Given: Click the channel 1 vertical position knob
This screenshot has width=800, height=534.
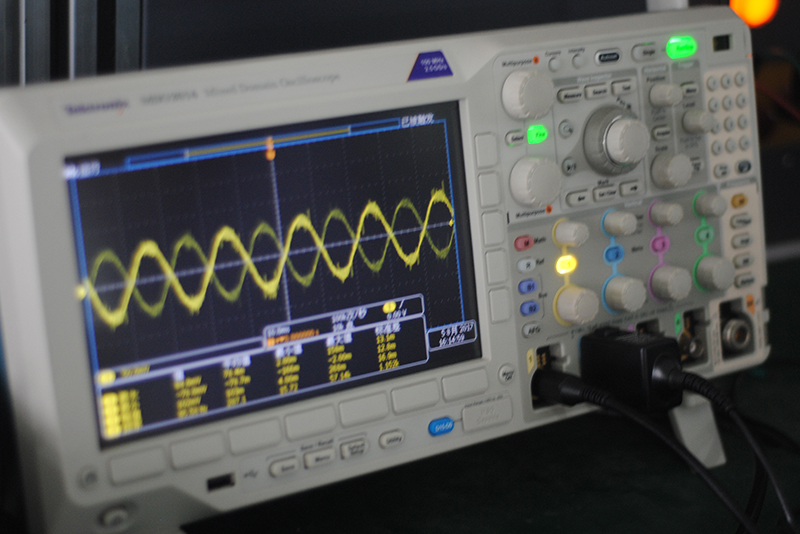Looking at the screenshot, I should [x=570, y=232].
